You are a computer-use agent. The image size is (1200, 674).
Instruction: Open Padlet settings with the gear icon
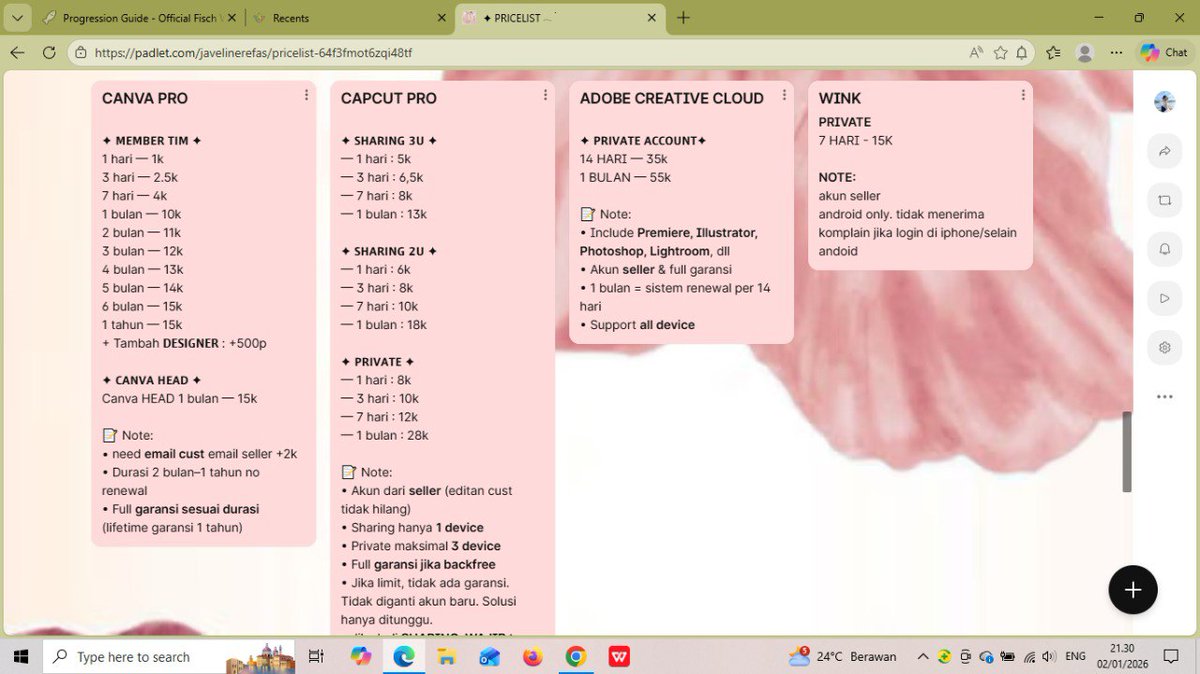[x=1163, y=347]
